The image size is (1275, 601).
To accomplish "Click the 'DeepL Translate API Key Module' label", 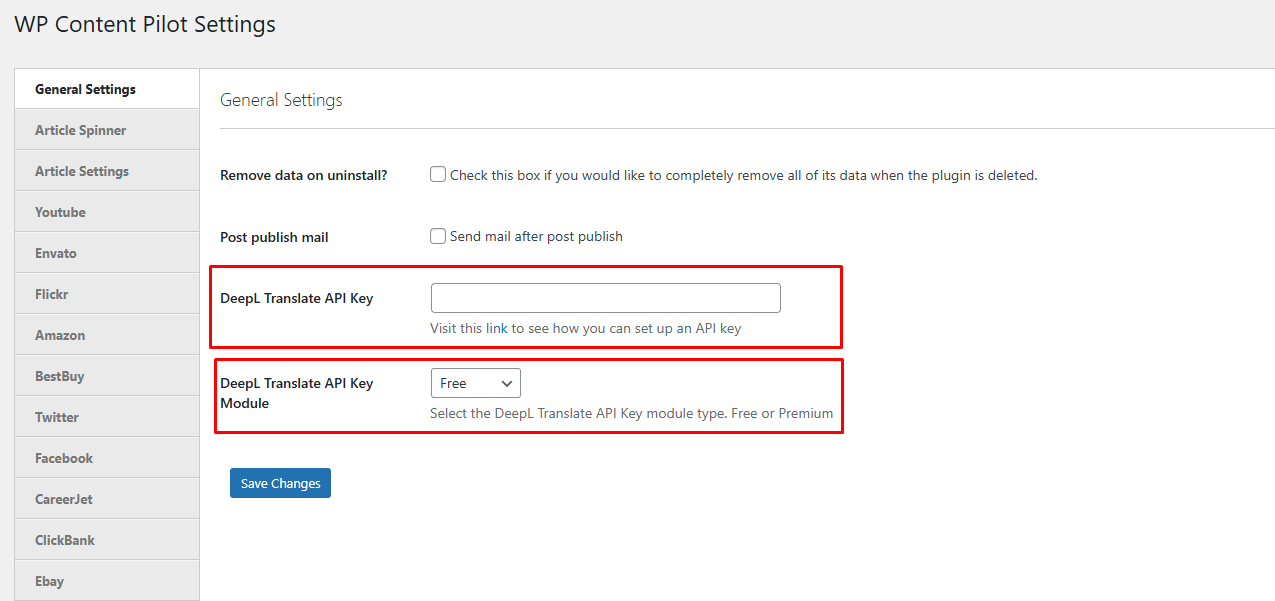I will (297, 393).
